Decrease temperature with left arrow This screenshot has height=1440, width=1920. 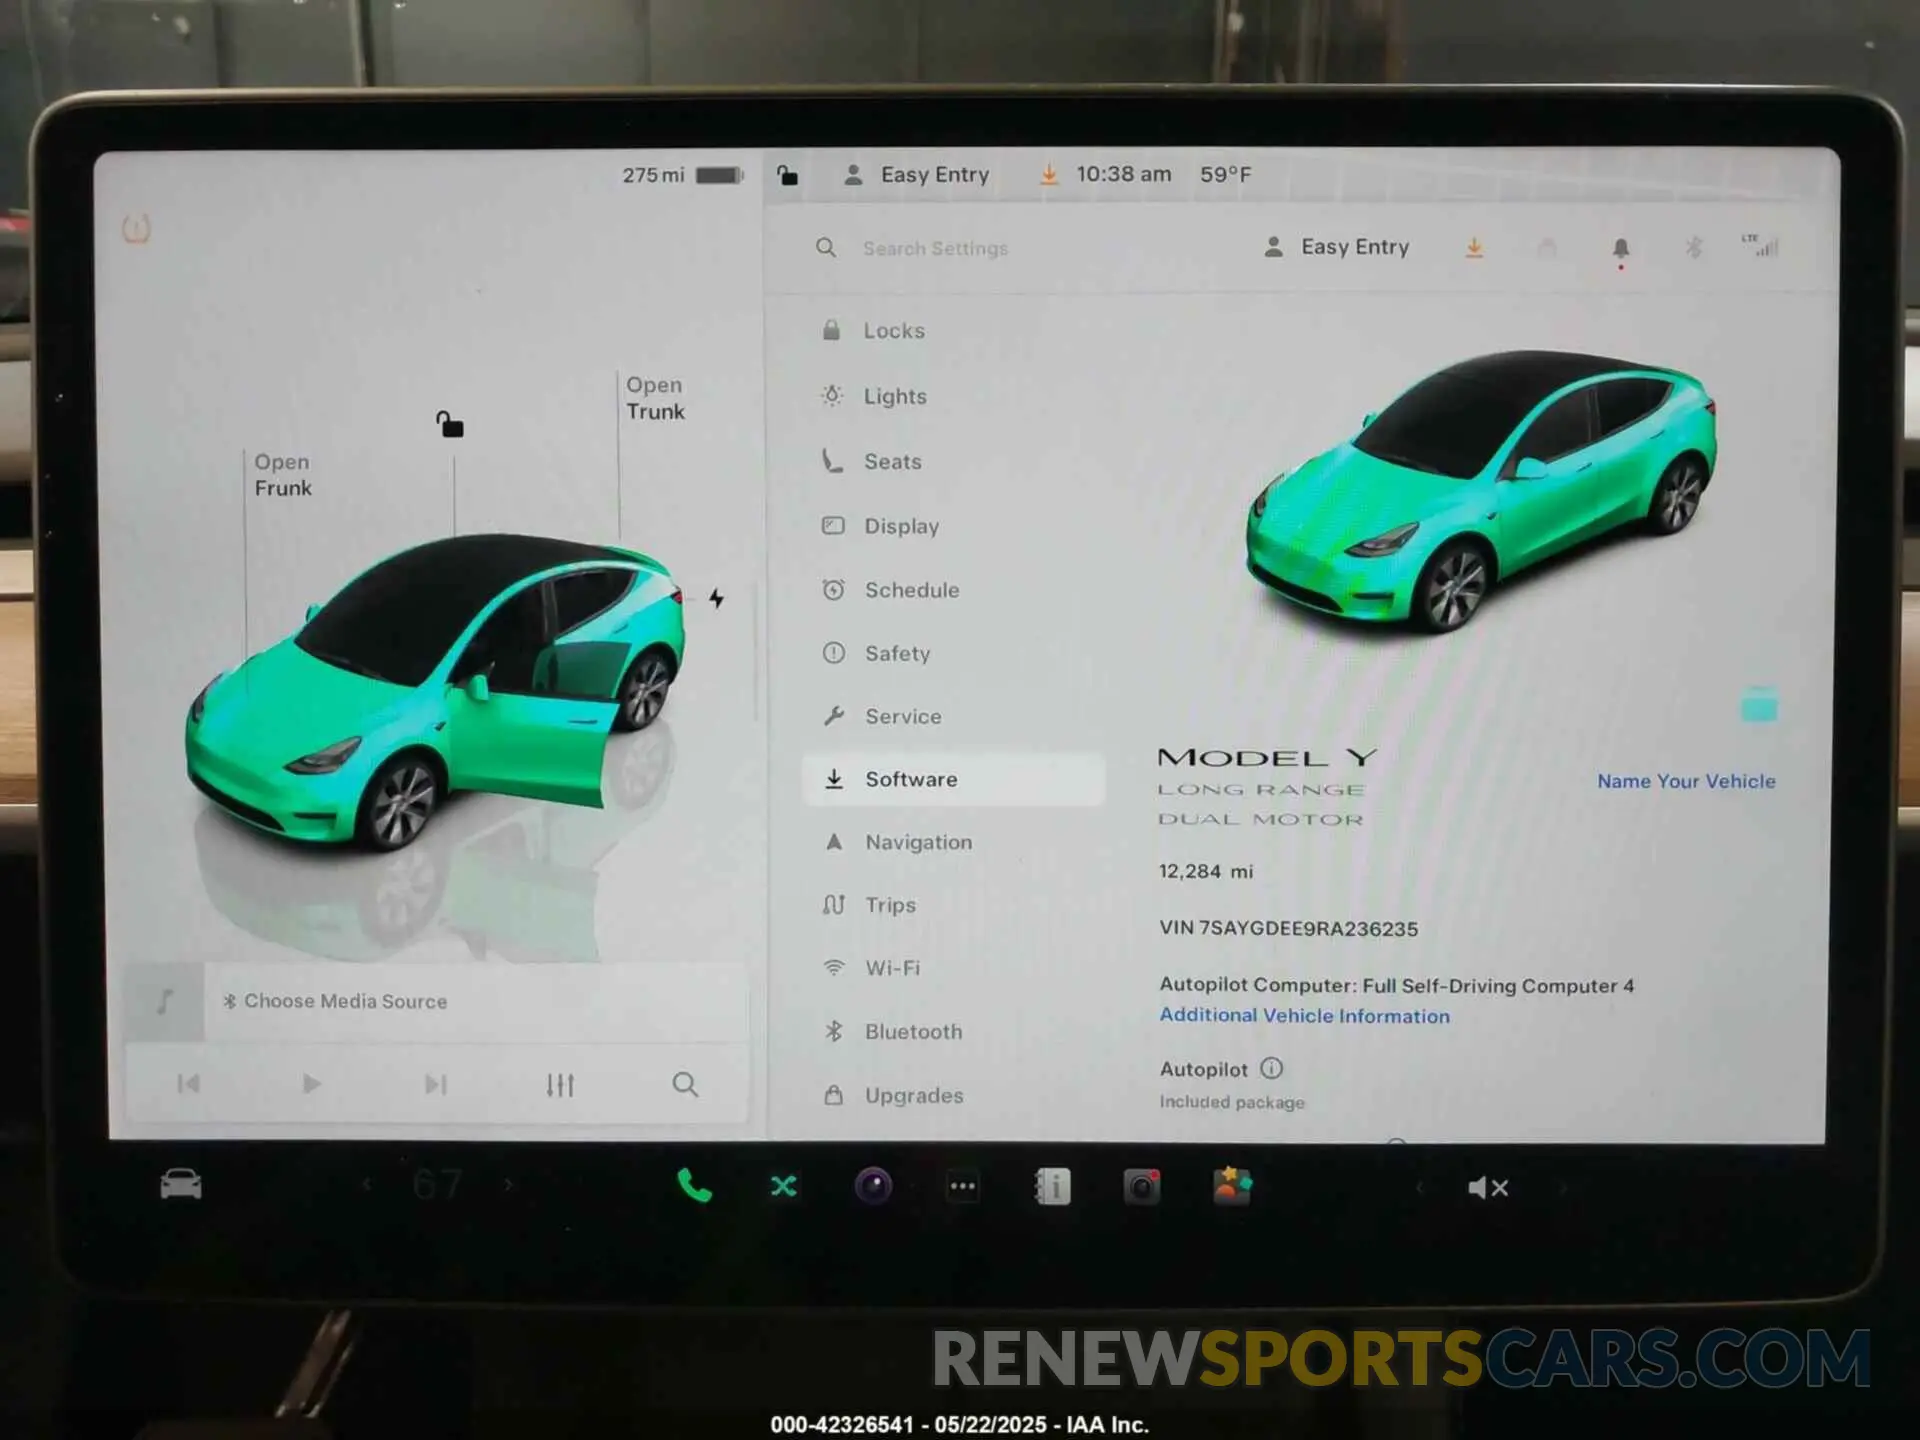coord(367,1185)
